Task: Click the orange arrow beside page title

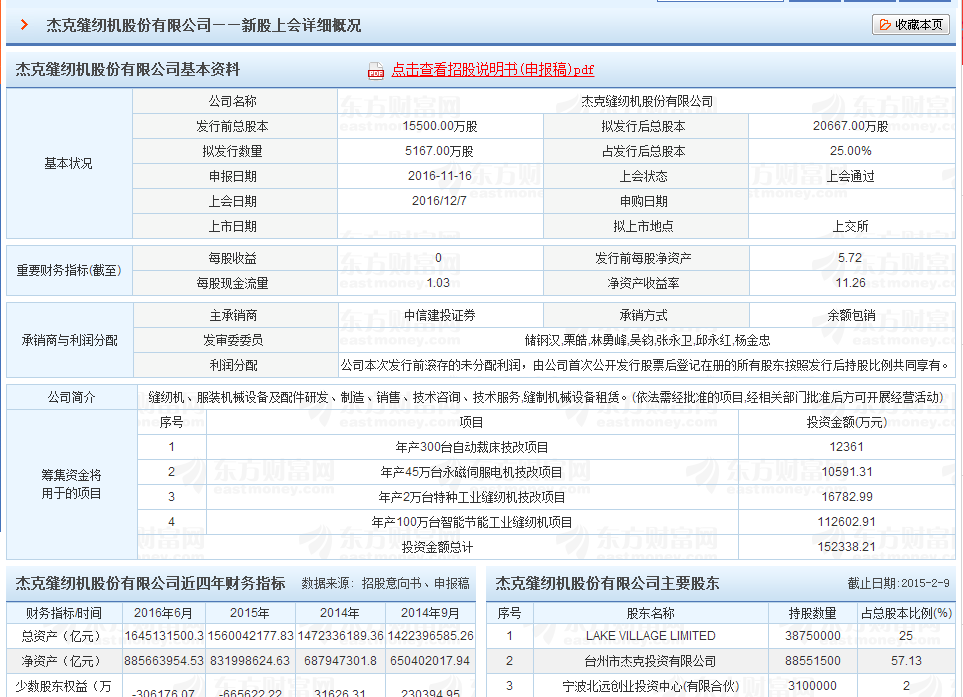Action: pyautogui.click(x=24, y=25)
